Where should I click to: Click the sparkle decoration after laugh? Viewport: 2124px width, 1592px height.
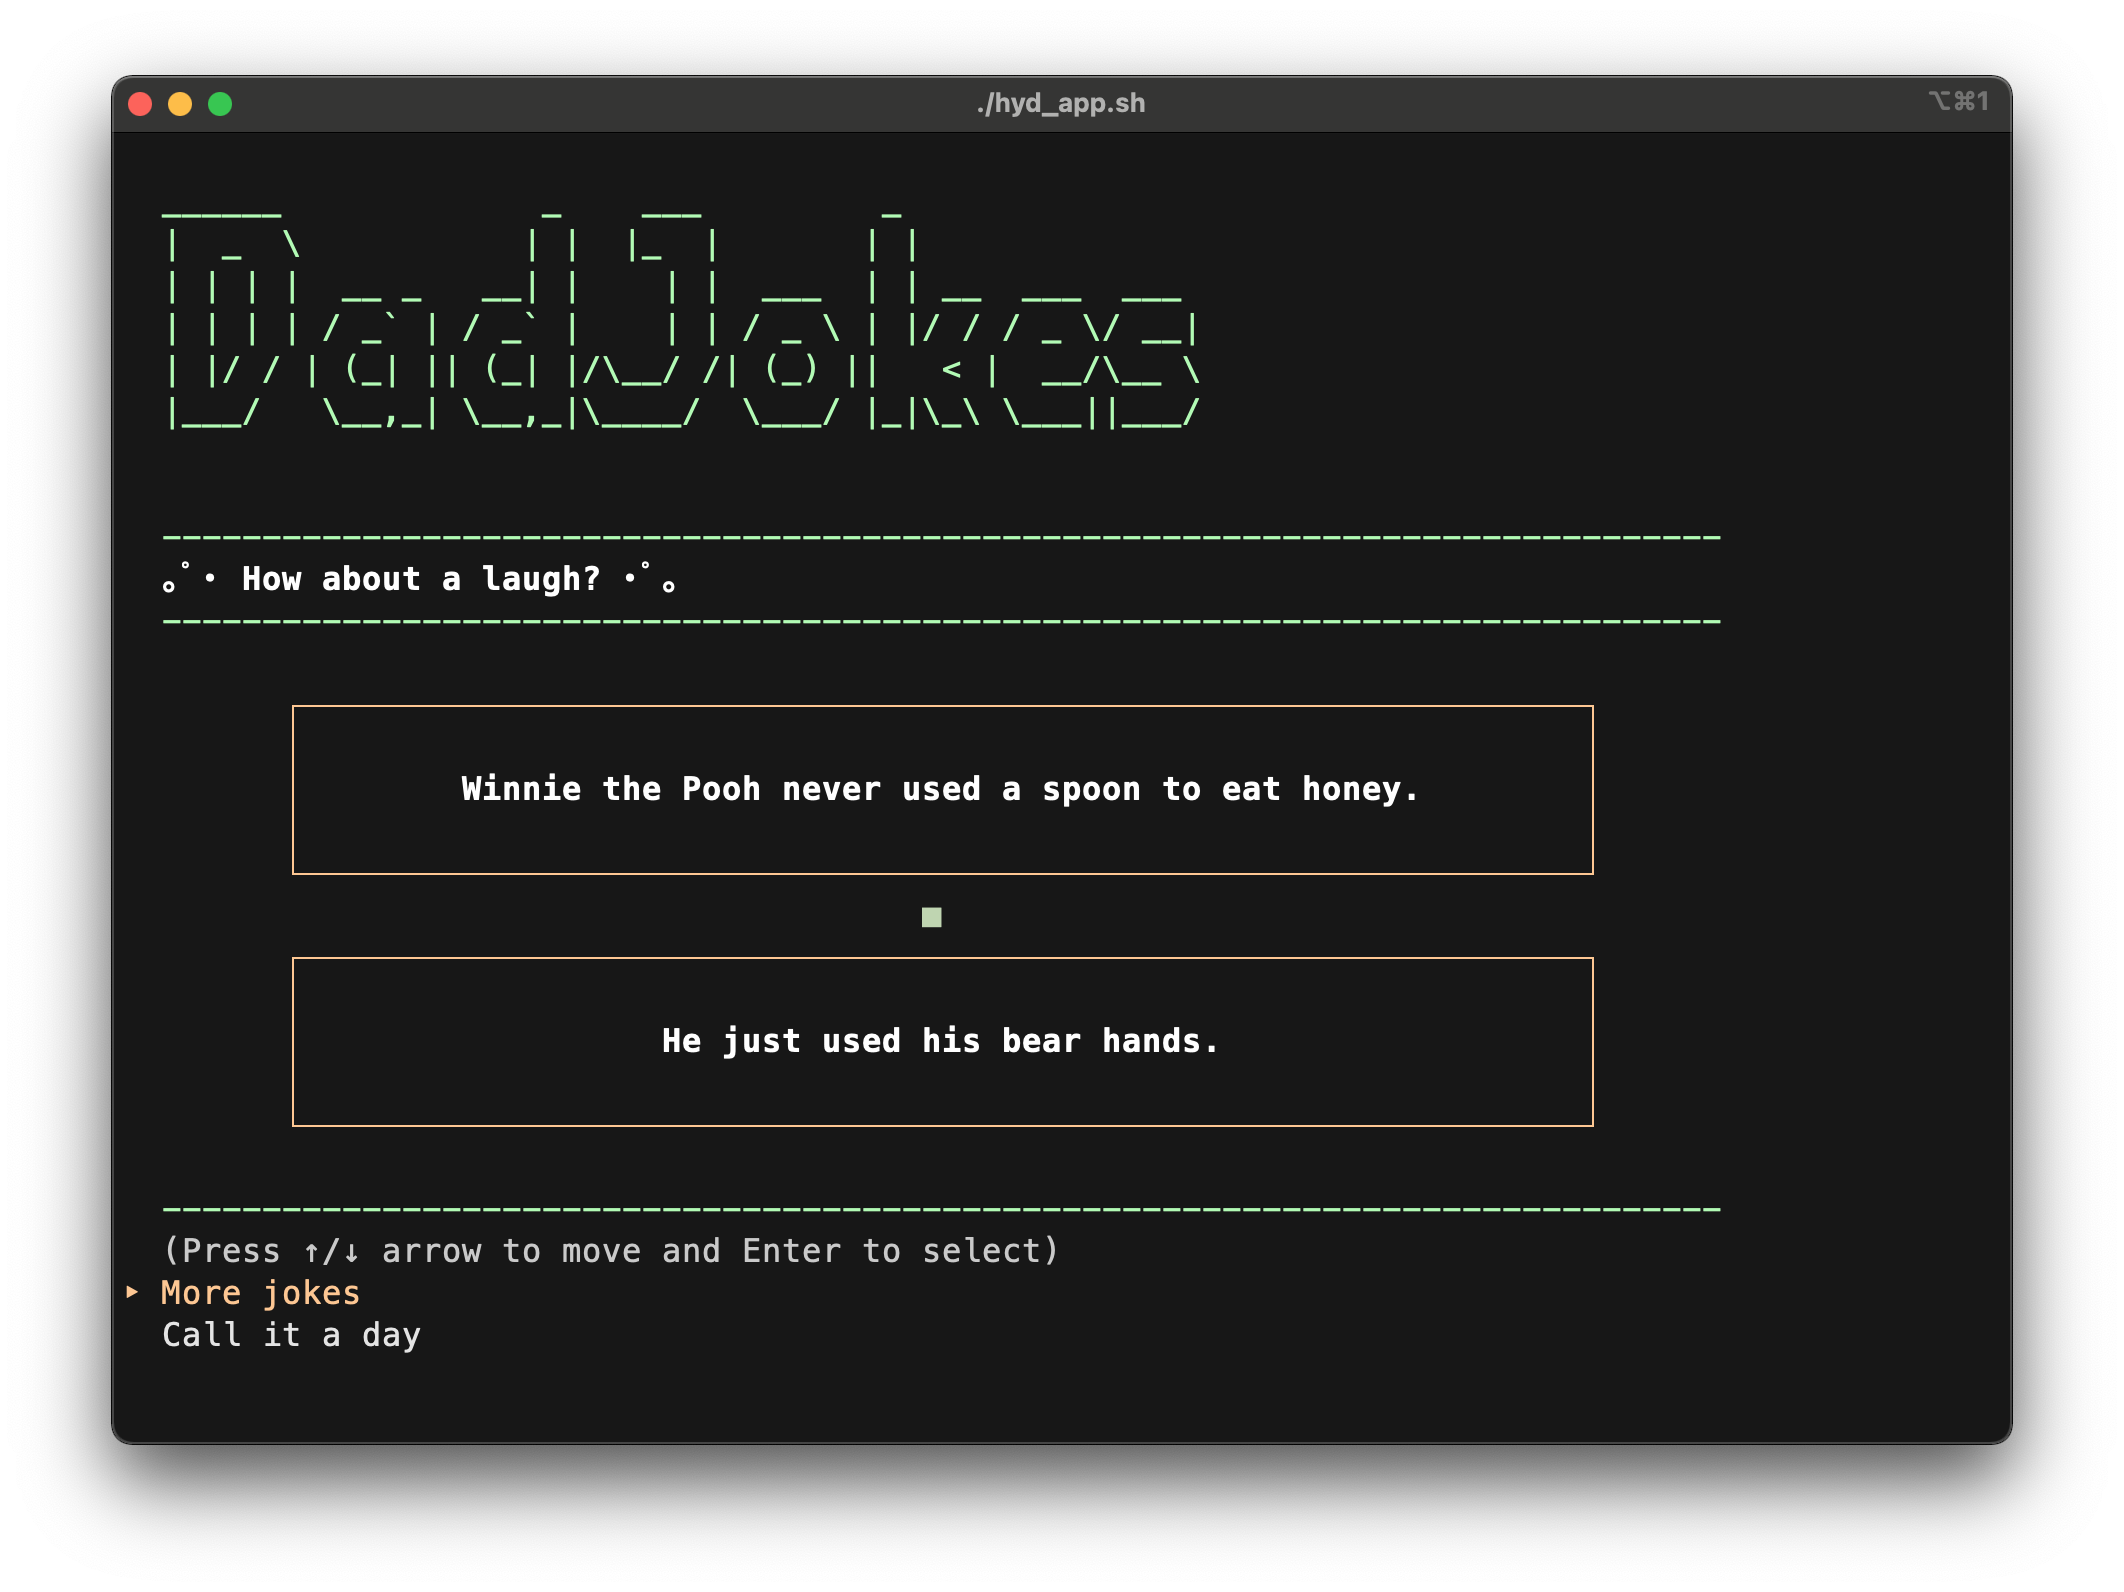(x=650, y=577)
